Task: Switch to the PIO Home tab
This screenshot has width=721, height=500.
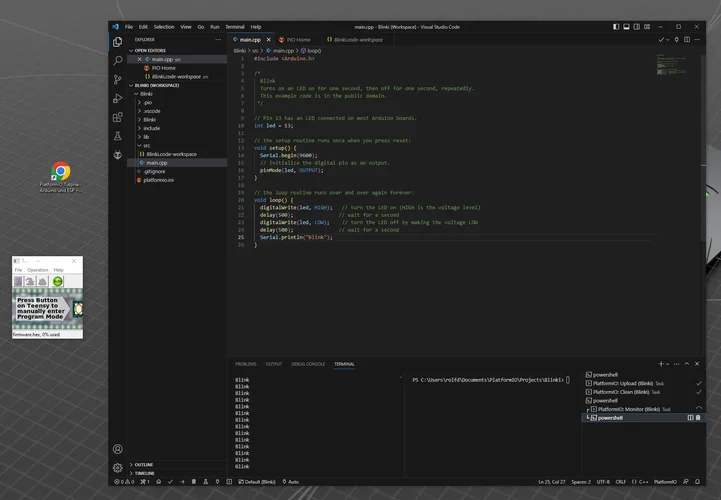Action: (299, 39)
